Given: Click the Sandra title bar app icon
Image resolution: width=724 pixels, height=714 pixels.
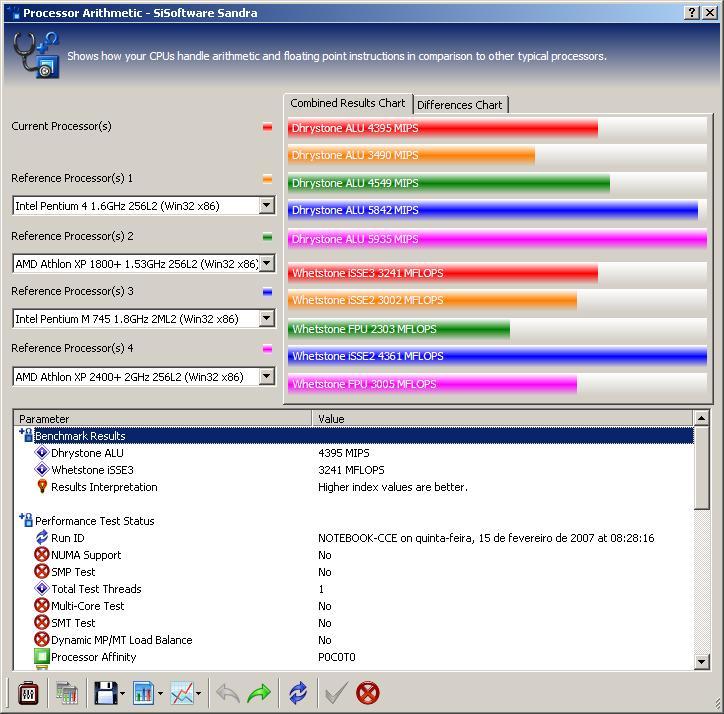Looking at the screenshot, I should pos(13,12).
